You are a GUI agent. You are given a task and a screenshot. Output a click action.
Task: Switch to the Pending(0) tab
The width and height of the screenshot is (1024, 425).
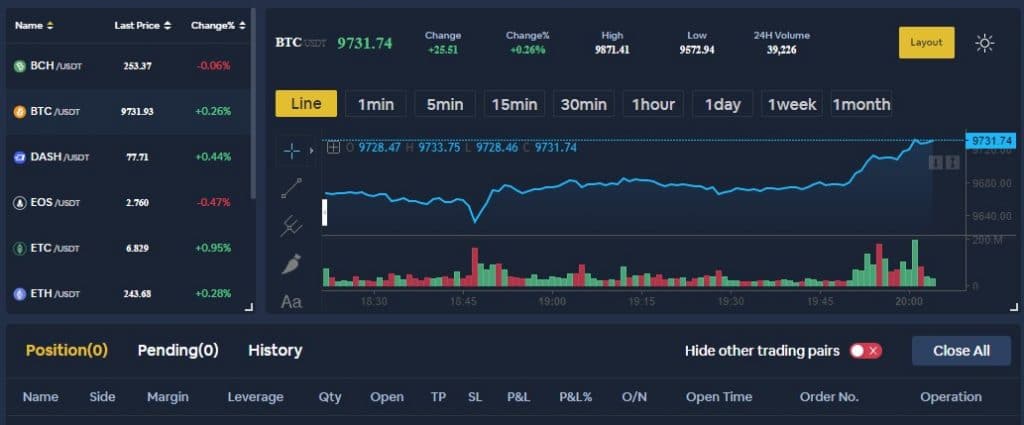point(178,351)
